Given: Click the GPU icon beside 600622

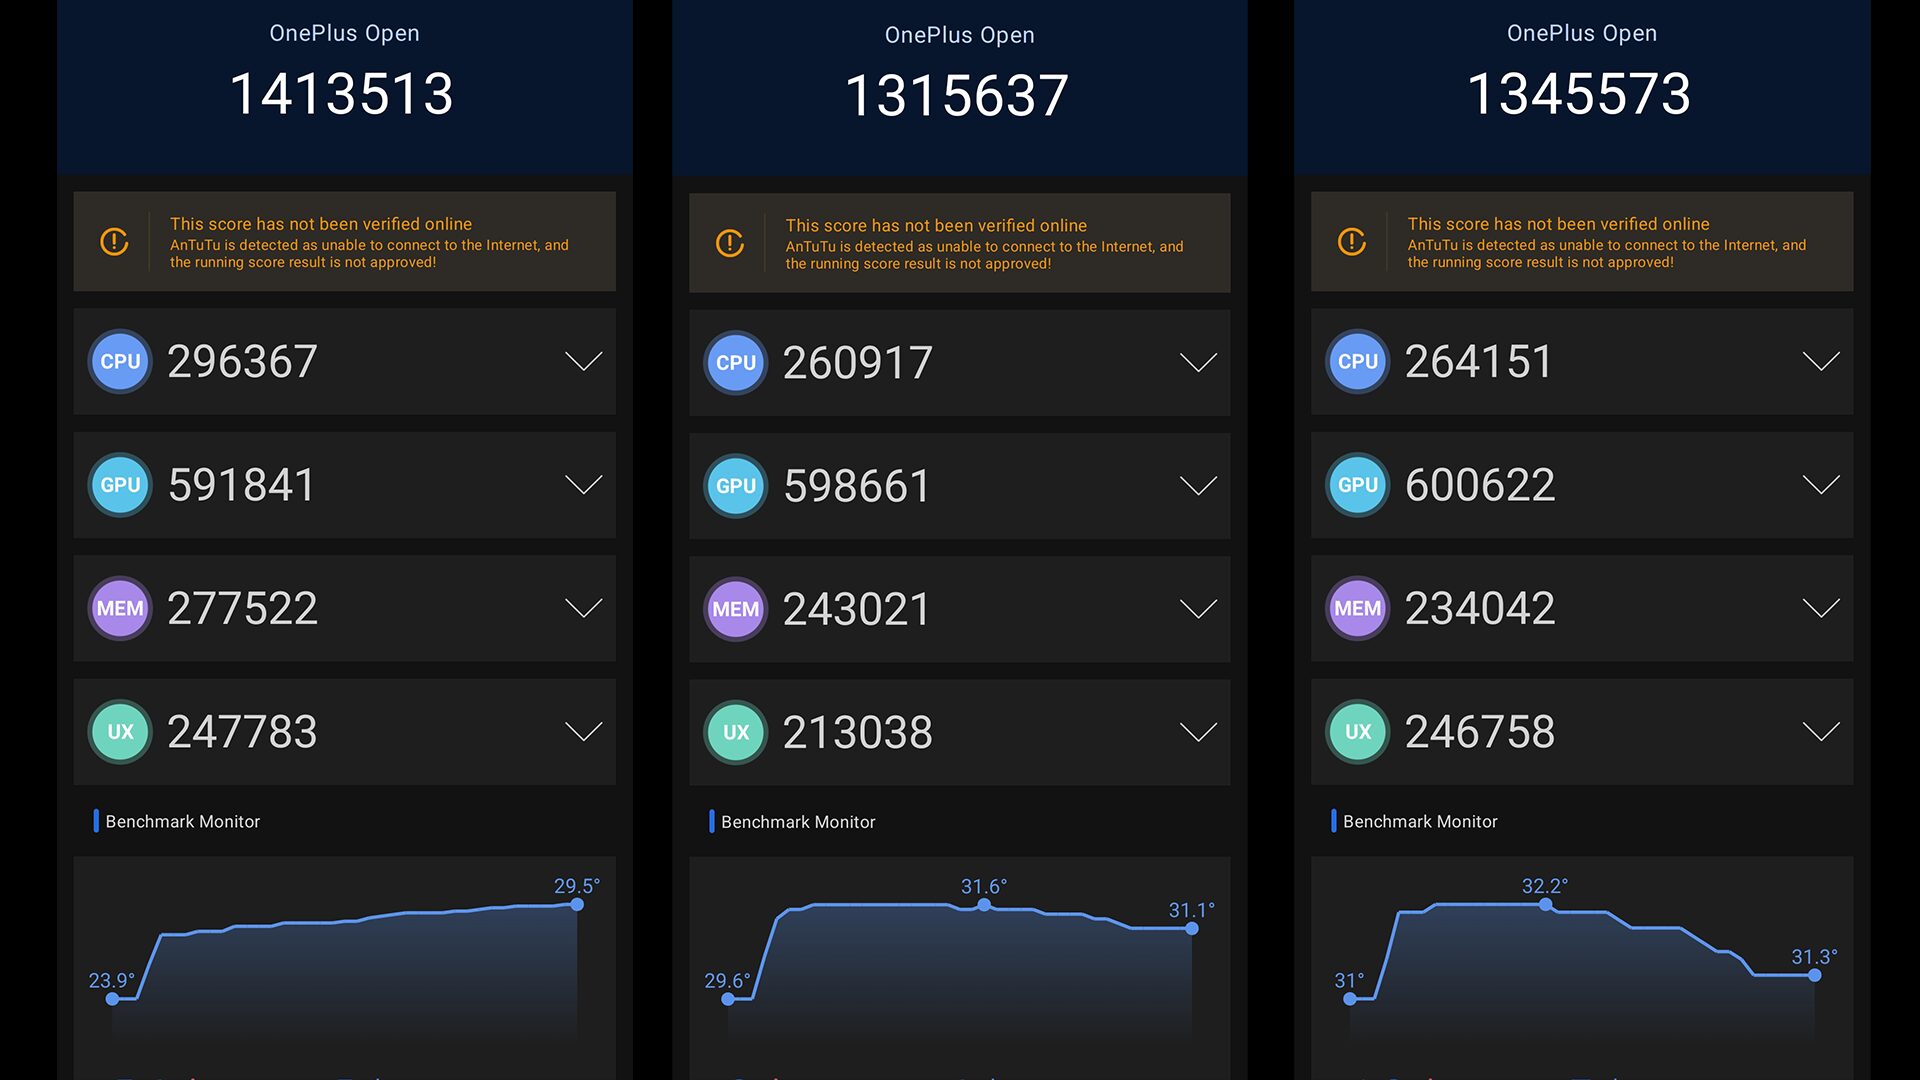Looking at the screenshot, I should tap(1358, 485).
